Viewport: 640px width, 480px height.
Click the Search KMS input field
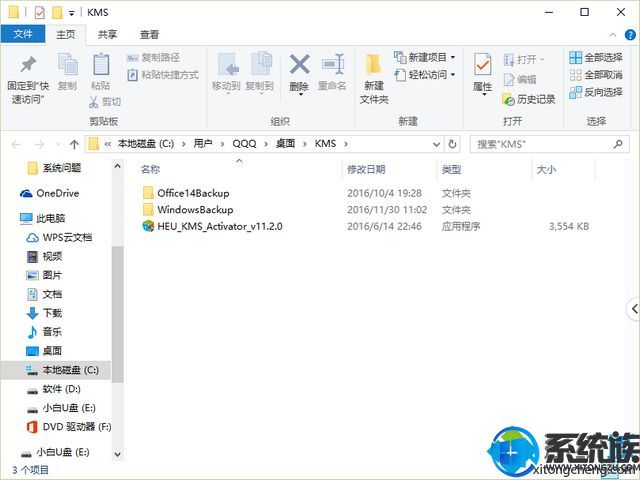click(x=549, y=144)
